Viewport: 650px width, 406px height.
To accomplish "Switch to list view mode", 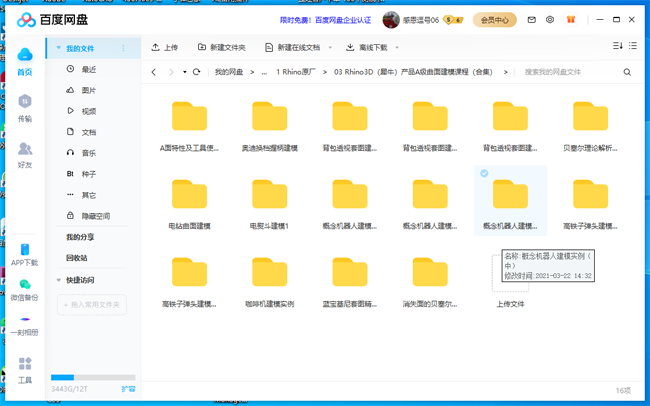I will (x=633, y=46).
